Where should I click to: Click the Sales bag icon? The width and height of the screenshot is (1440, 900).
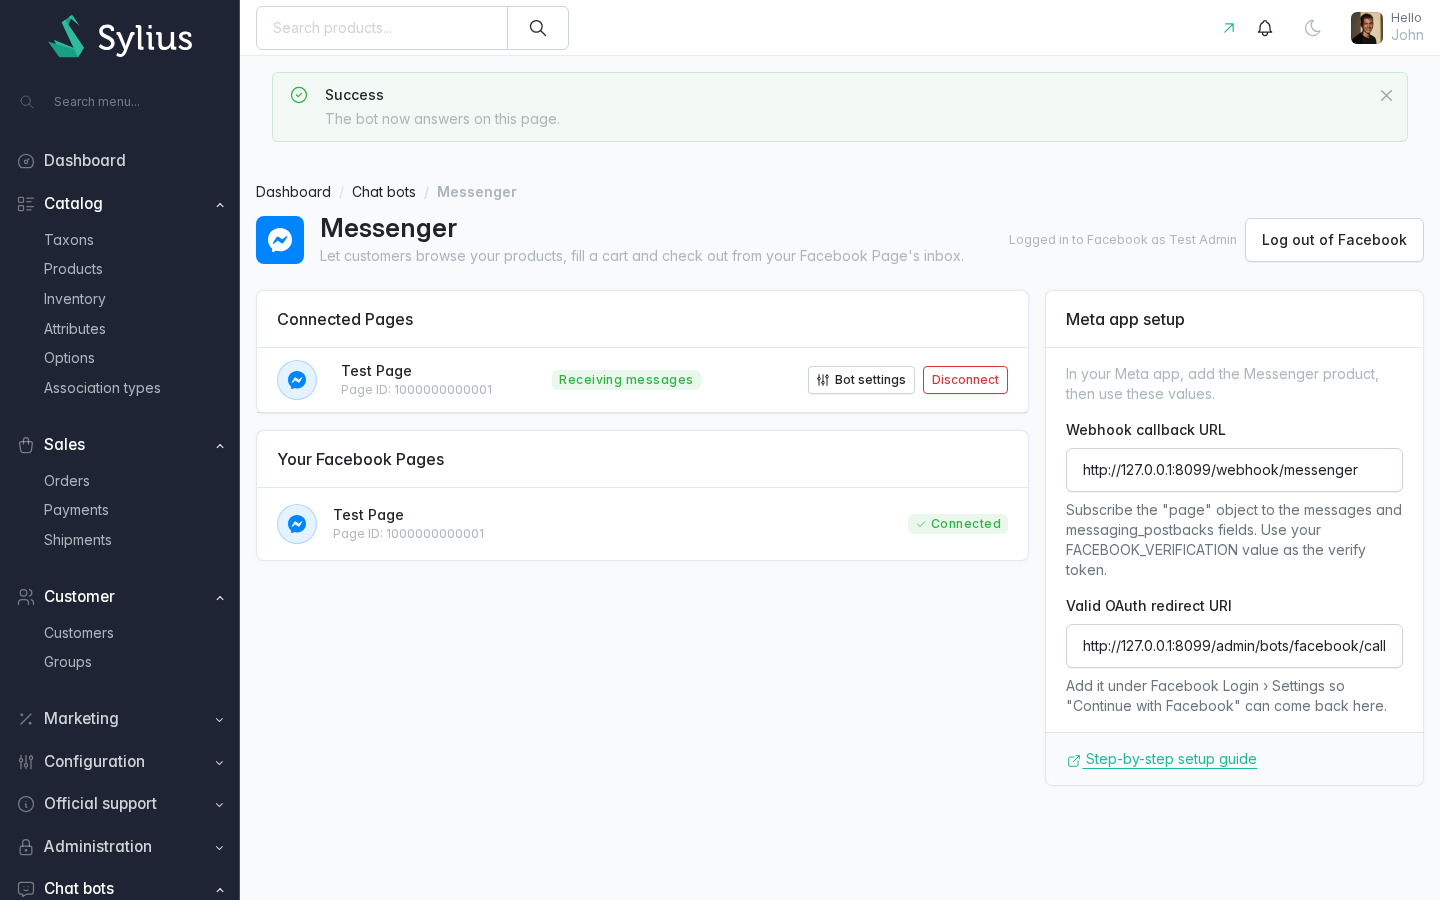click(26, 445)
